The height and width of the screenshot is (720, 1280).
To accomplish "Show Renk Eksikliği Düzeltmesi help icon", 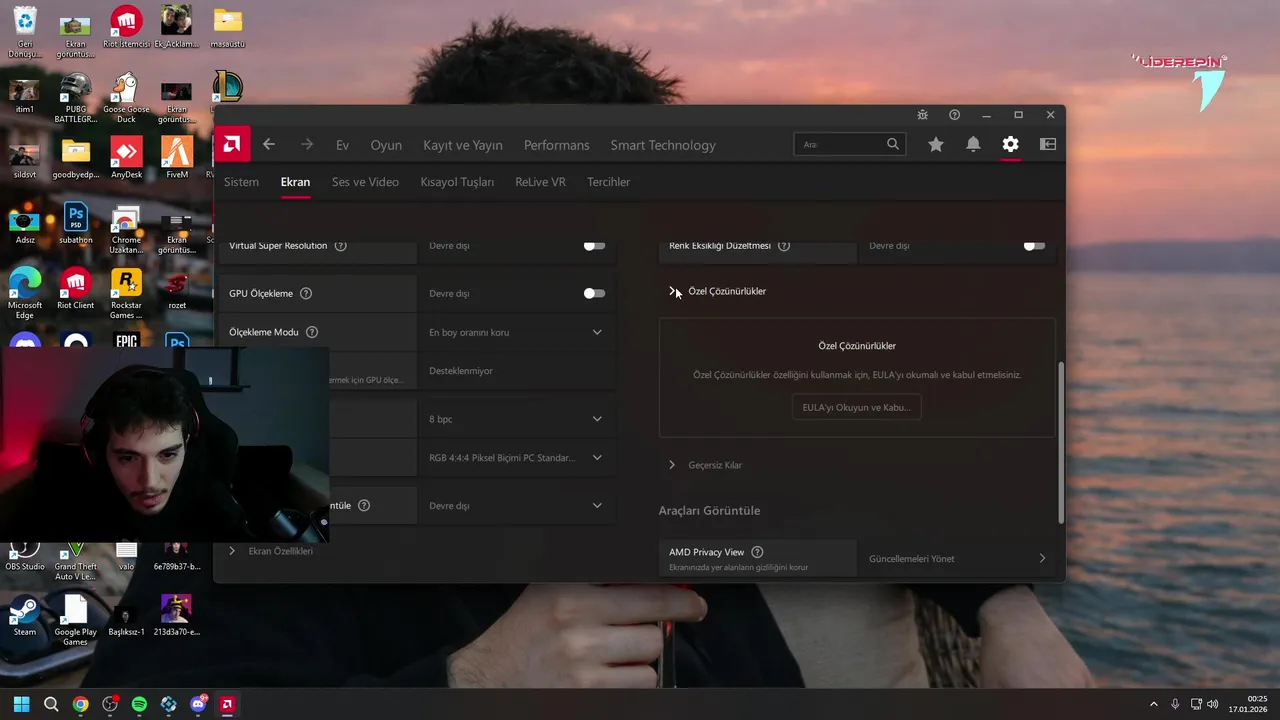I will (784, 246).
